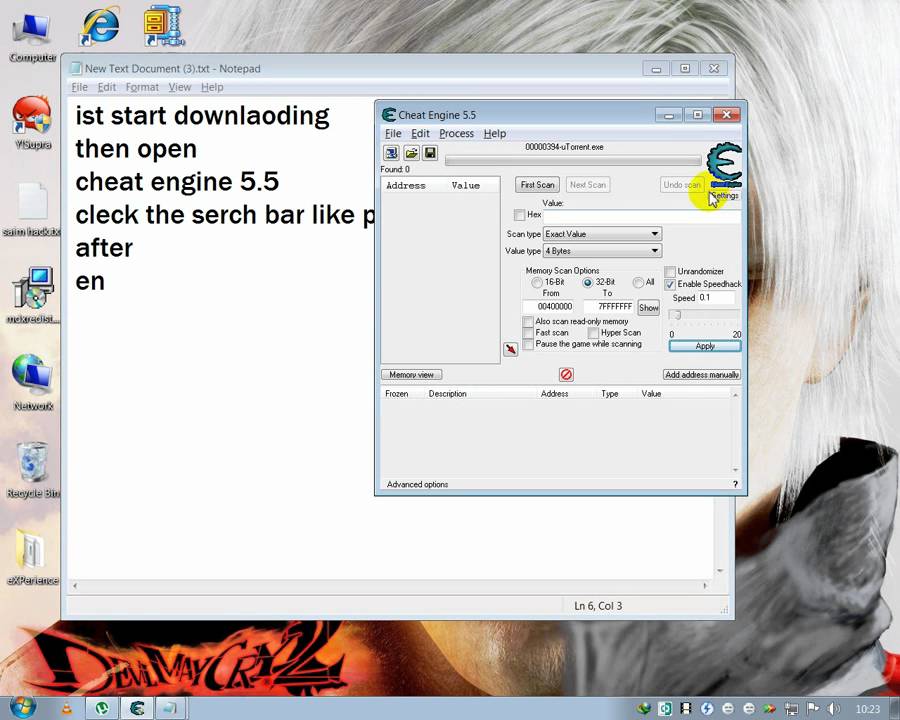Open Memory view
Image resolution: width=900 pixels, height=720 pixels.
tap(412, 374)
